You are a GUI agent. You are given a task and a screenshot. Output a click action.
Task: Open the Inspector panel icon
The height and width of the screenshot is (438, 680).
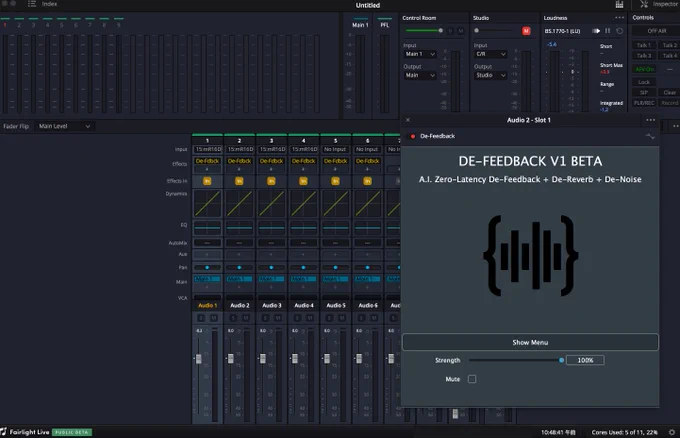[x=644, y=4]
